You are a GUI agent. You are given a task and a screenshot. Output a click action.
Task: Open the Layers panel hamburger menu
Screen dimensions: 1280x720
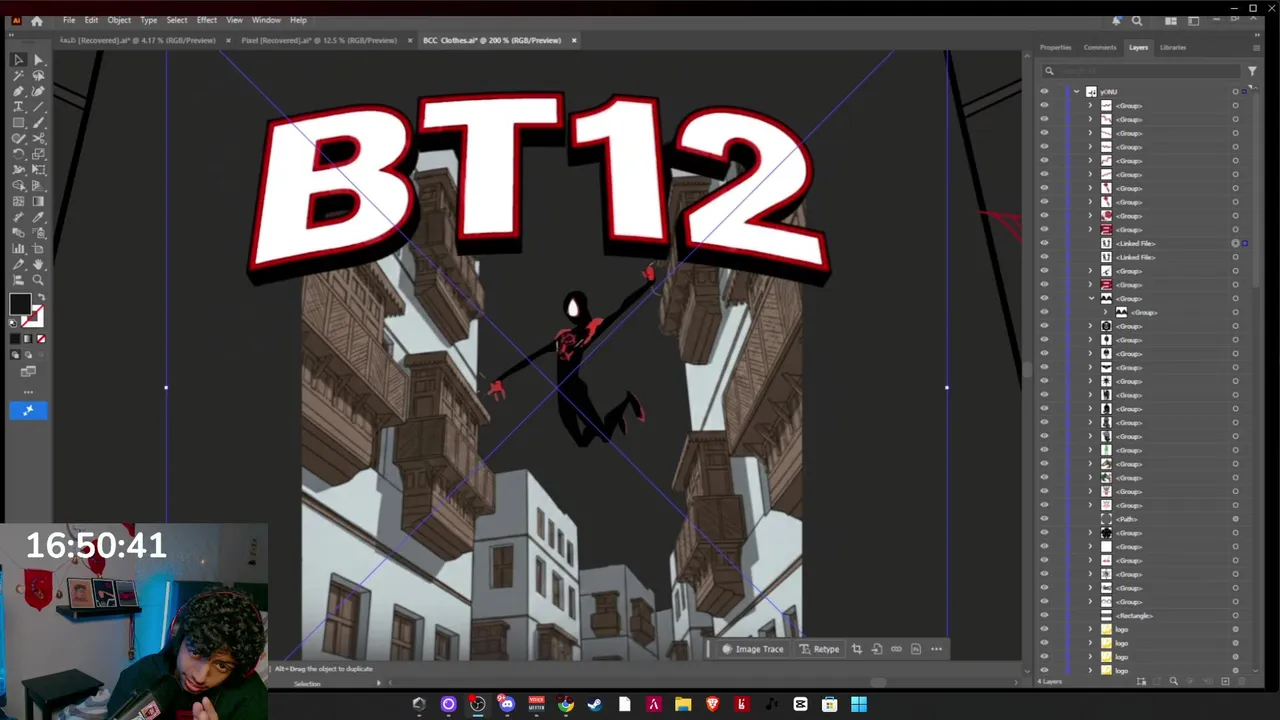click(1257, 47)
